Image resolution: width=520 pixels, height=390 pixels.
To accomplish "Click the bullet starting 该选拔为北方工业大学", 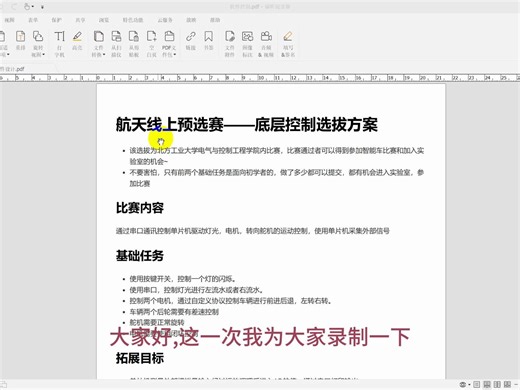I will point(277,156).
